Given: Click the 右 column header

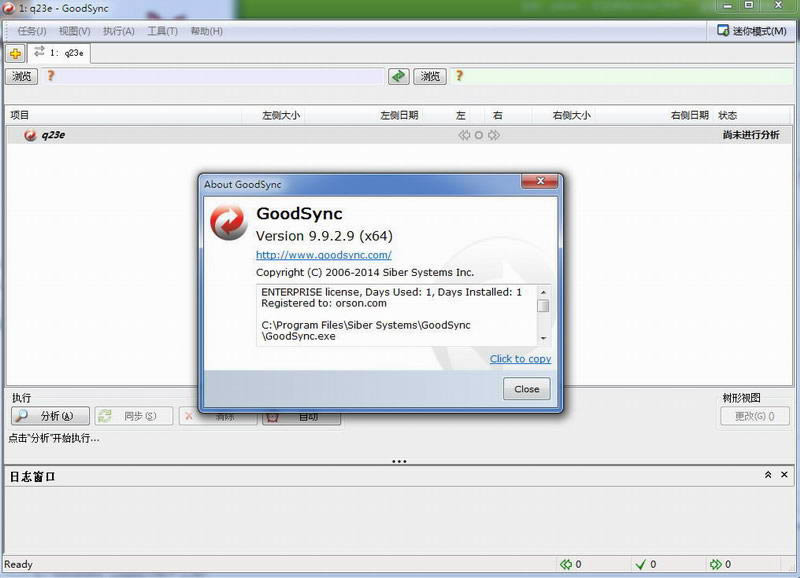Looking at the screenshot, I should [497, 115].
